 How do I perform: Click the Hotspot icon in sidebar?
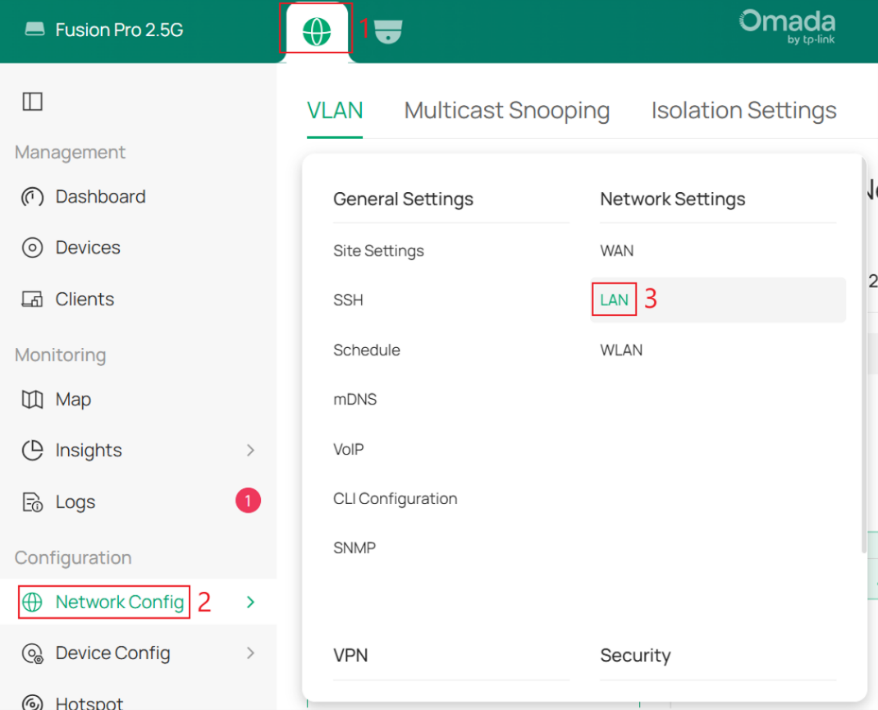[x=32, y=703]
